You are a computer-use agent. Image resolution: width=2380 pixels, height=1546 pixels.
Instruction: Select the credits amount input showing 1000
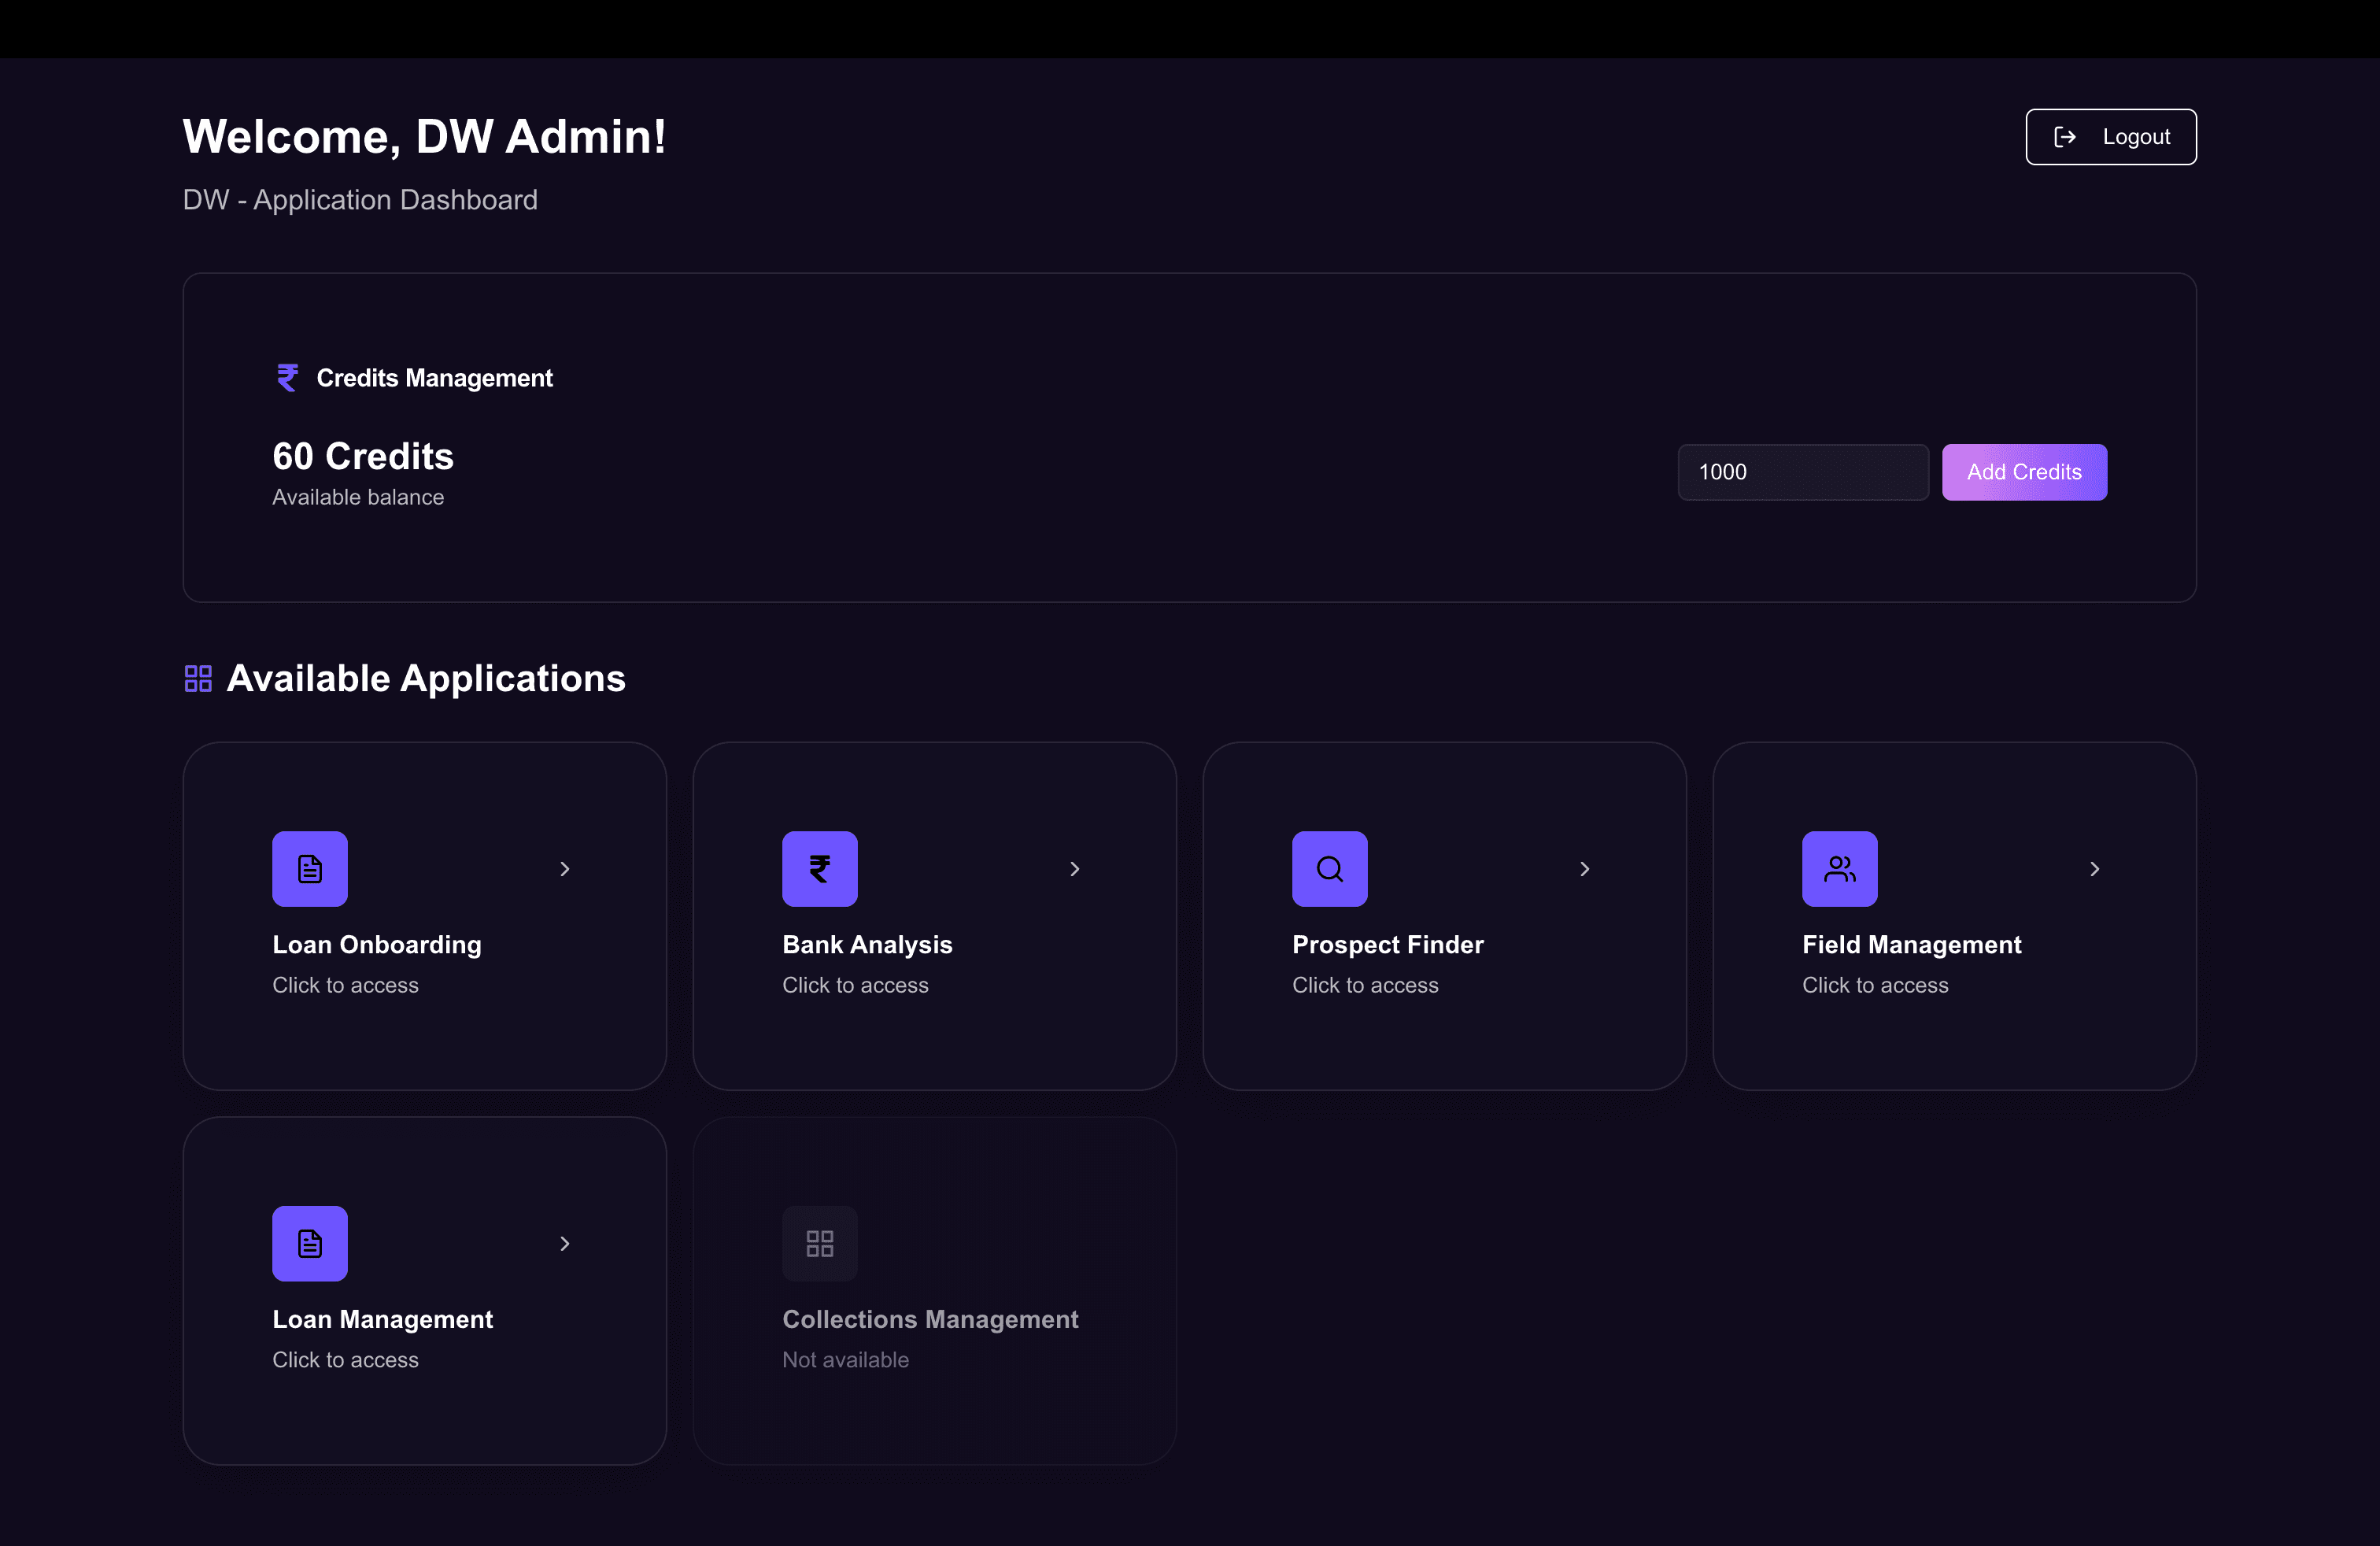coord(1803,471)
